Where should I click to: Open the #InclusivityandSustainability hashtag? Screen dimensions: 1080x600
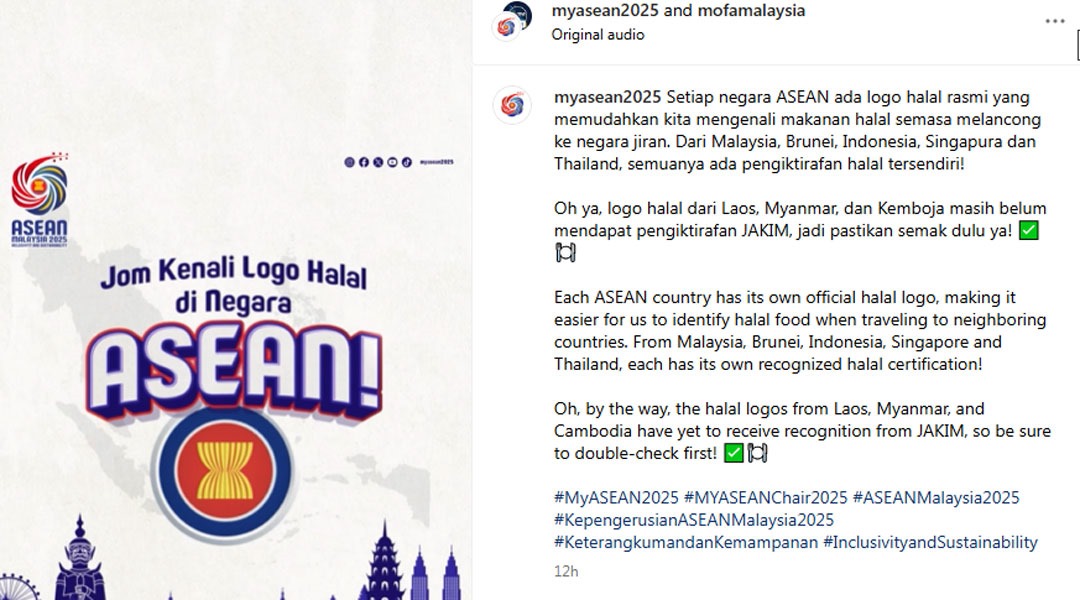click(931, 542)
